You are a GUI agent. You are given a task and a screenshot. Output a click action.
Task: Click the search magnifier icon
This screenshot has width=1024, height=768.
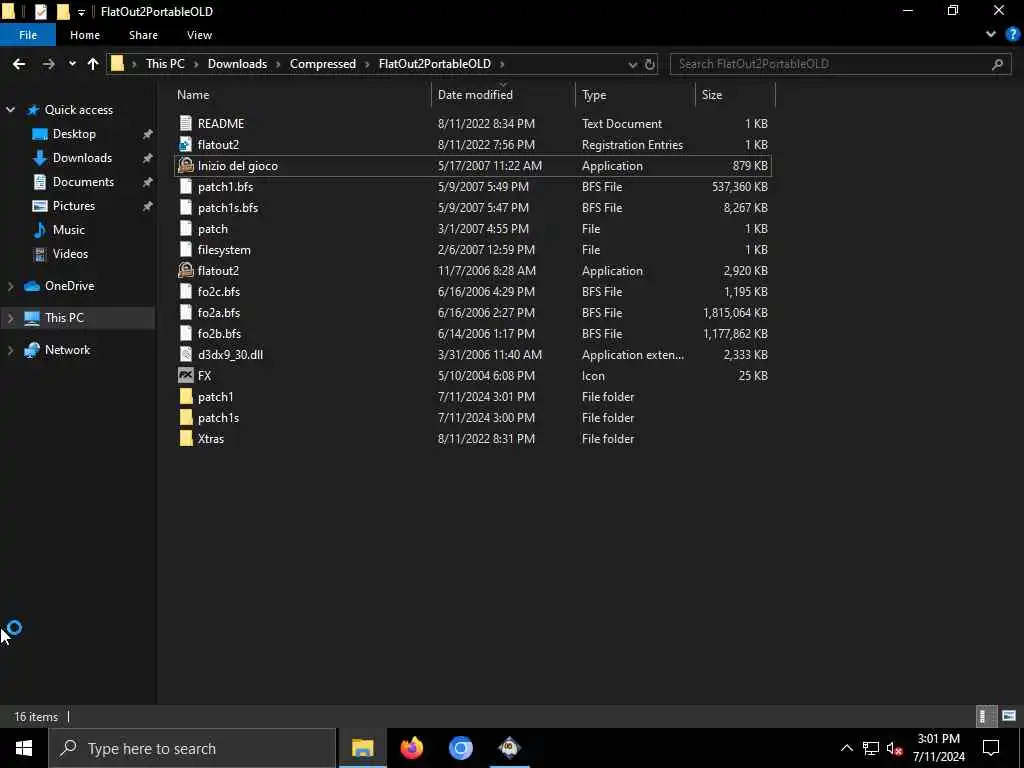point(997,64)
